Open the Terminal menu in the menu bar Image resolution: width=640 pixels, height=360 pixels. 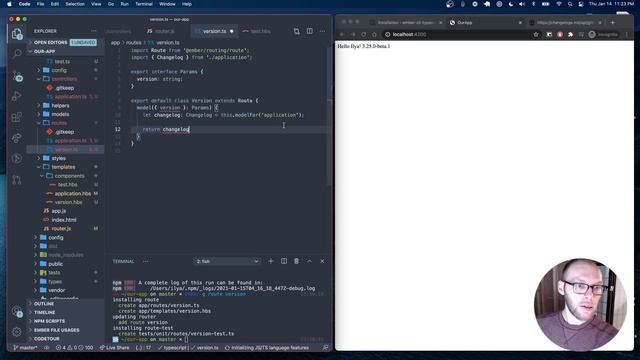pyautogui.click(x=144, y=4)
